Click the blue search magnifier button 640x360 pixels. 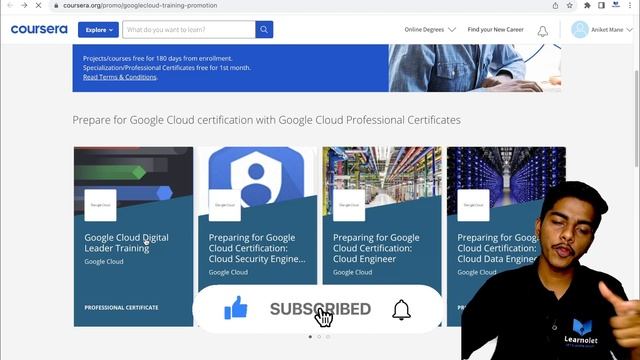coord(264,29)
